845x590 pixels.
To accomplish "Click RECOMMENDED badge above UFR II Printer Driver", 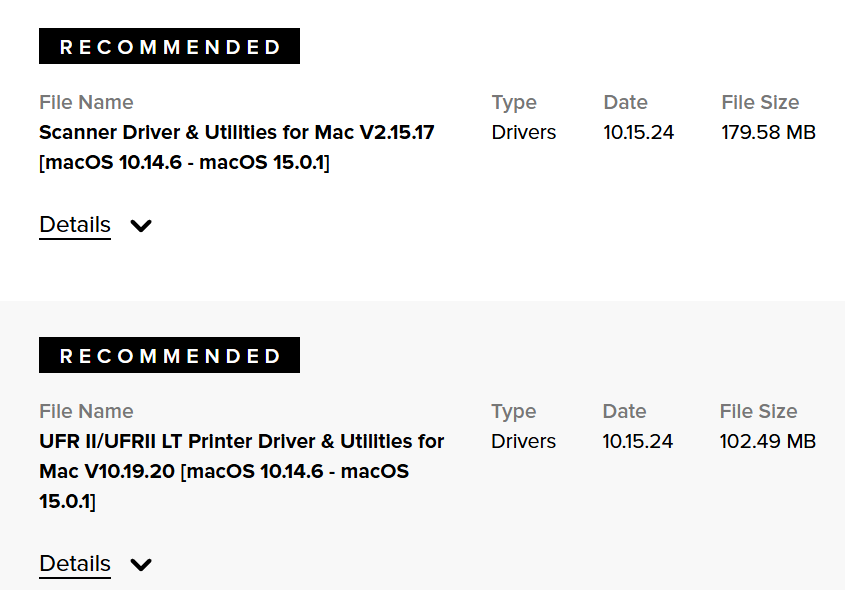I will [169, 356].
